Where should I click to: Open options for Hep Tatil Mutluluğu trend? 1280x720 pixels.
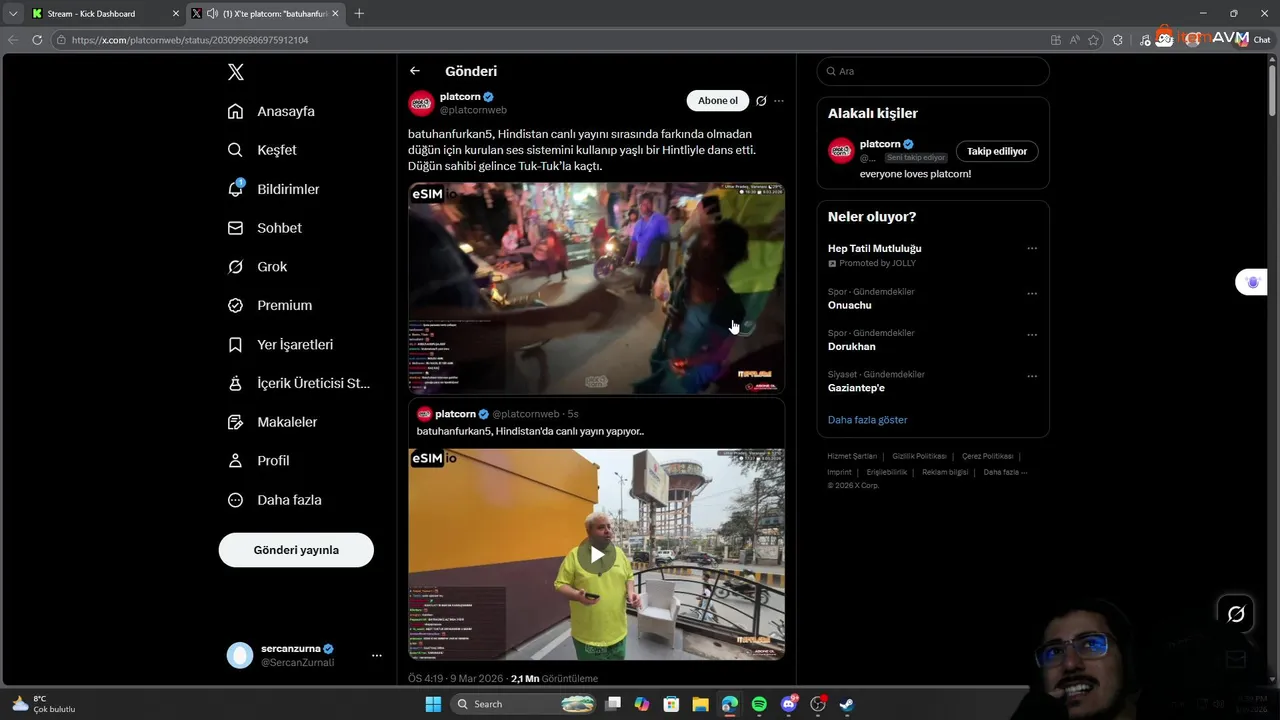[1032, 248]
